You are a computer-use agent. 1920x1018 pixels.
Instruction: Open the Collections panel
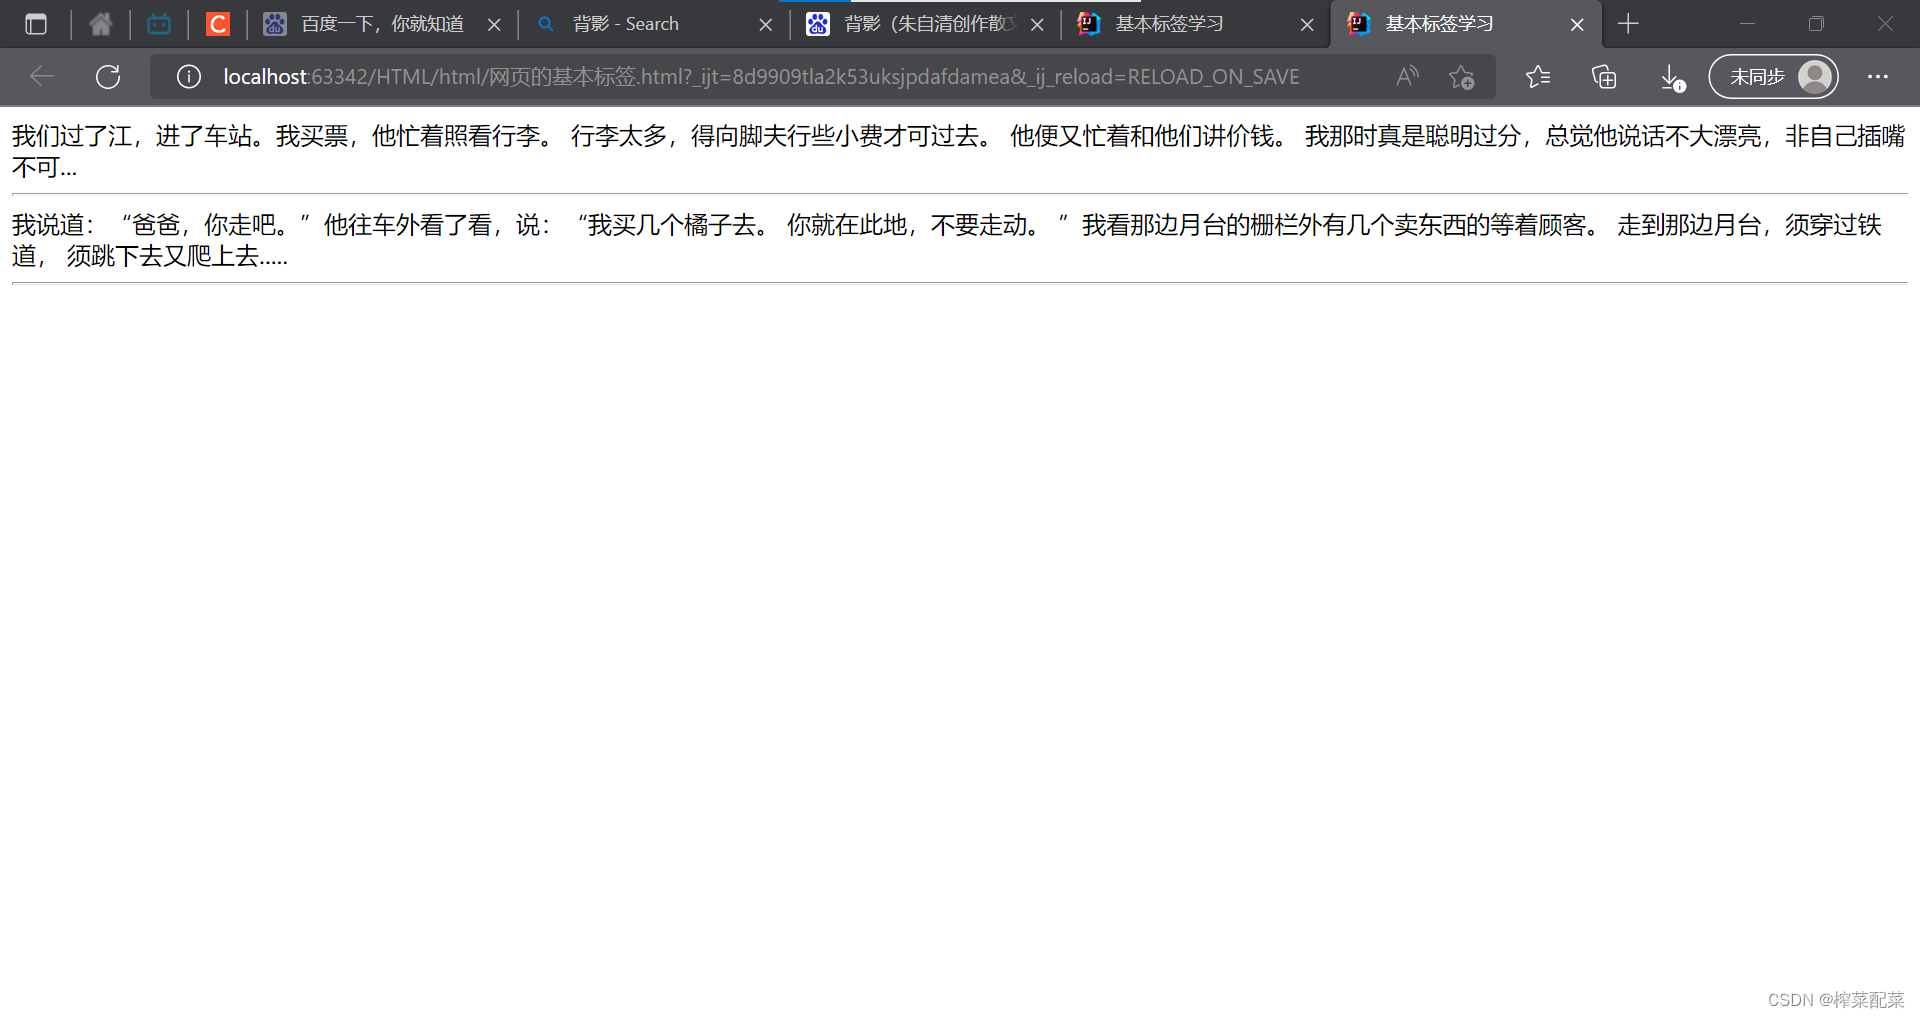pyautogui.click(x=1604, y=77)
